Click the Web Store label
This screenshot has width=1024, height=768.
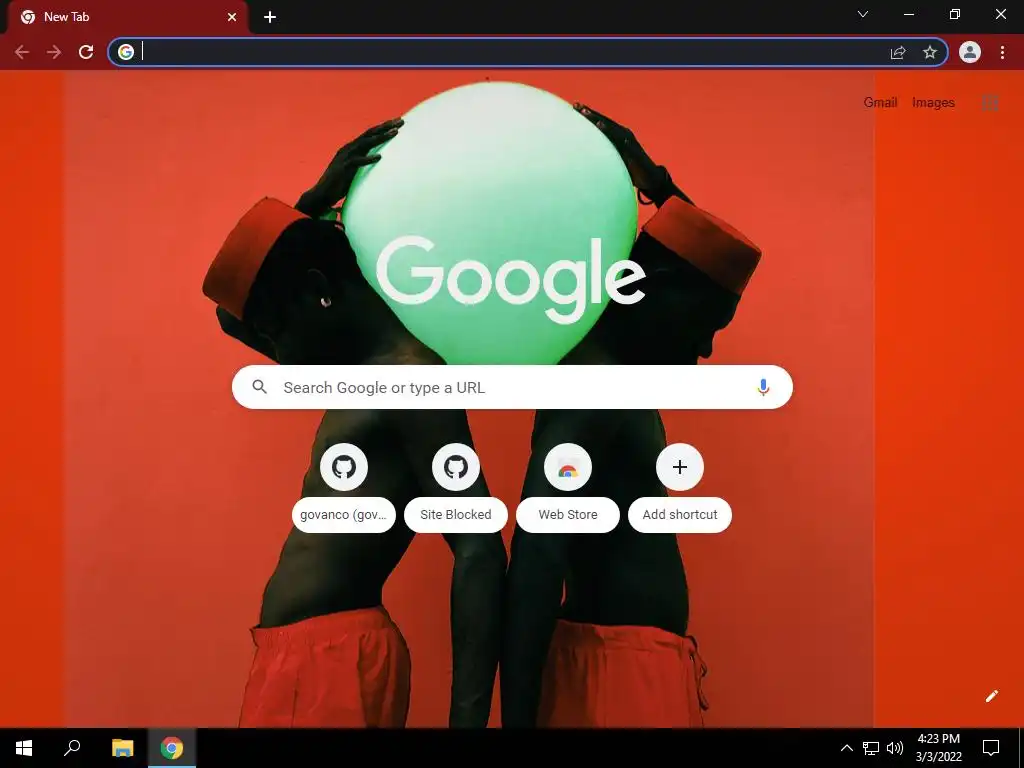click(x=568, y=515)
